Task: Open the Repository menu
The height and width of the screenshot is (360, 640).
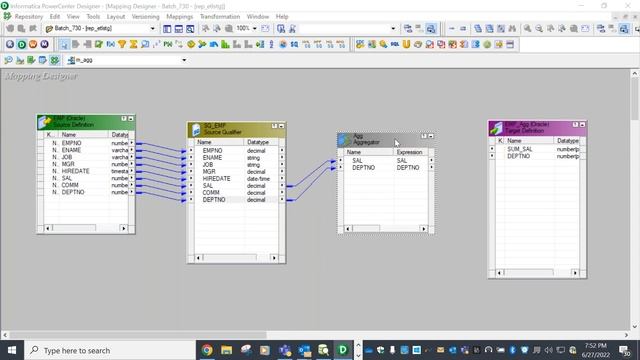Action: 29,16
